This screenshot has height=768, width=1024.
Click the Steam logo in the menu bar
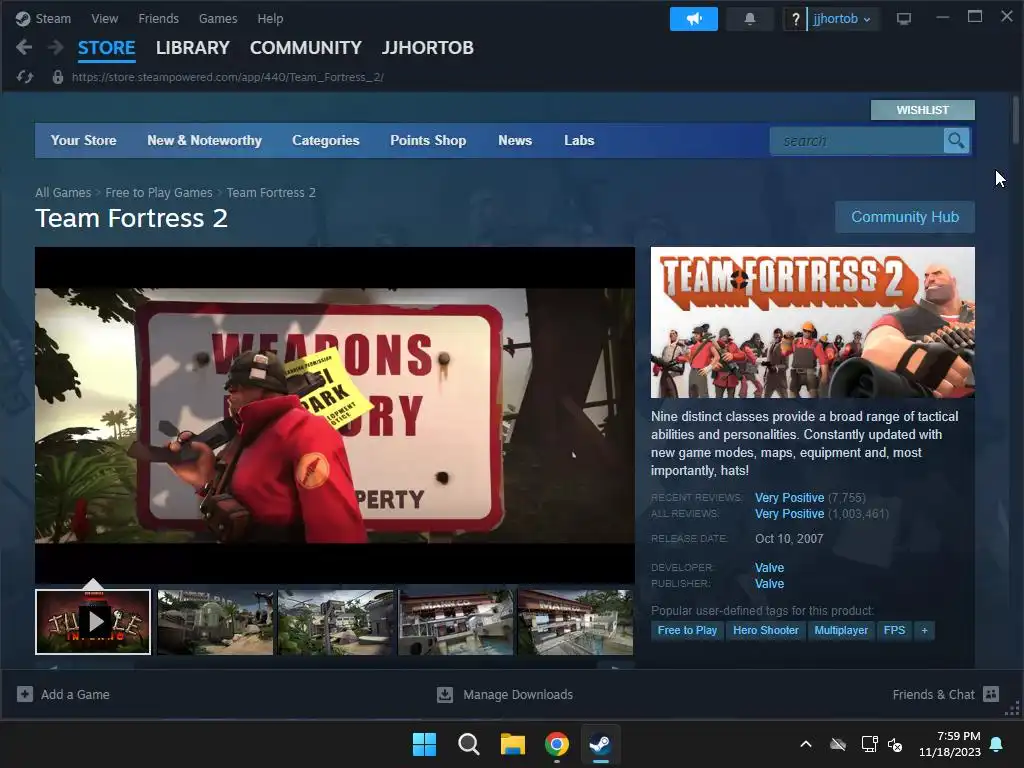click(x=24, y=19)
